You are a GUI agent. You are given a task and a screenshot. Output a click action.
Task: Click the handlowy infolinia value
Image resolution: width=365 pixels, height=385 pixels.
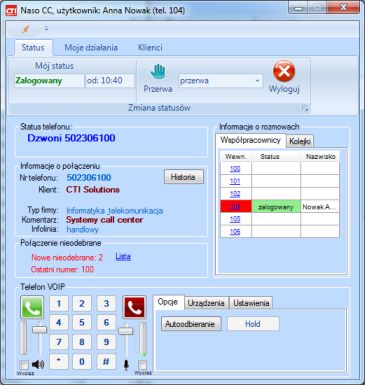pyautogui.click(x=82, y=229)
